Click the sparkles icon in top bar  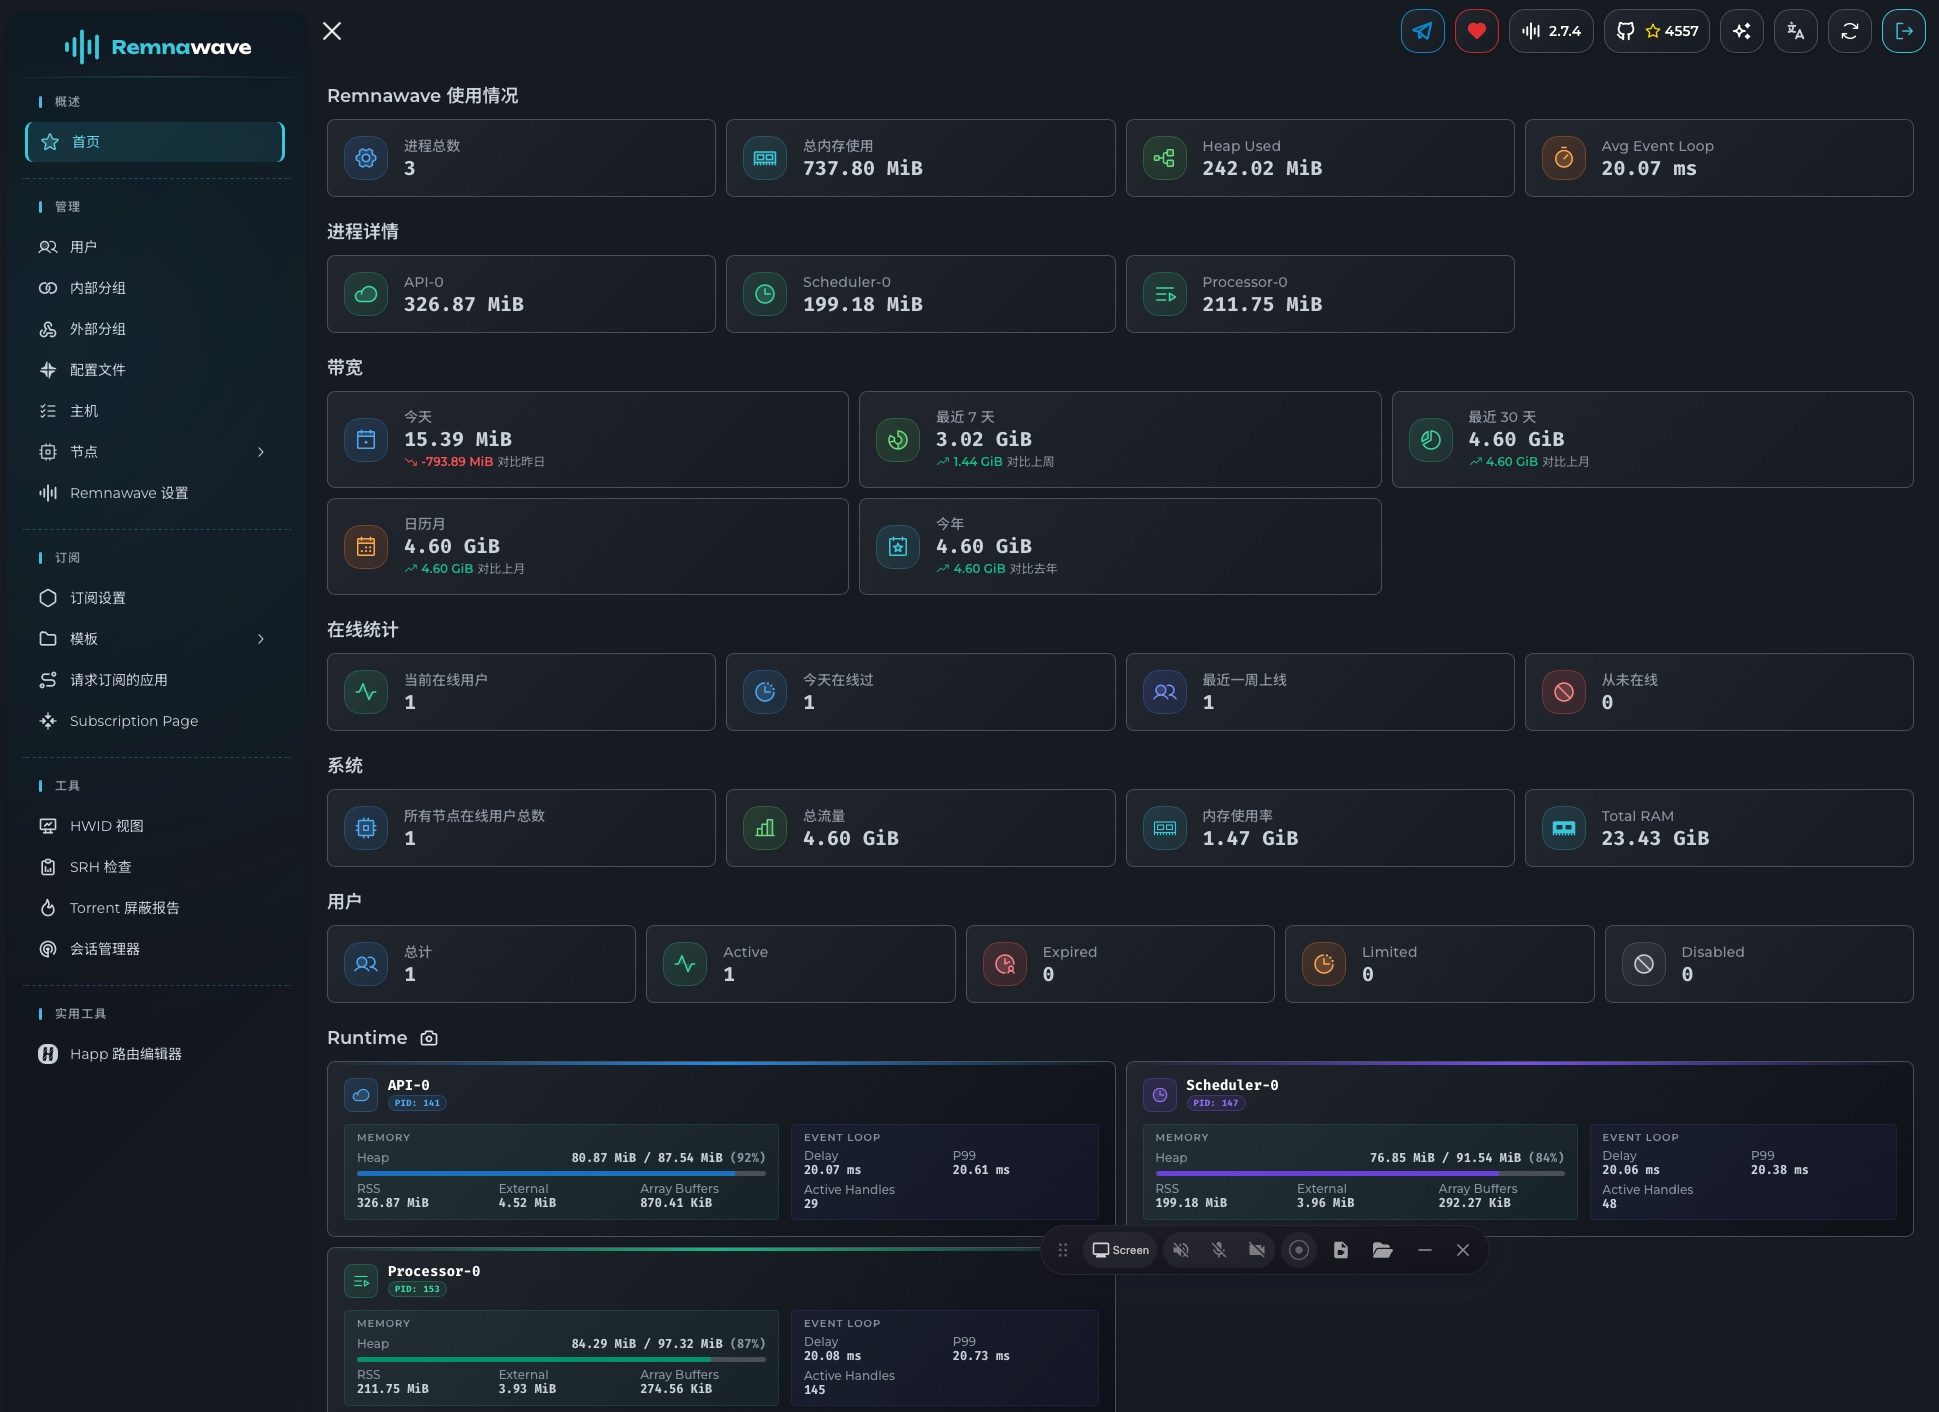tap(1742, 31)
